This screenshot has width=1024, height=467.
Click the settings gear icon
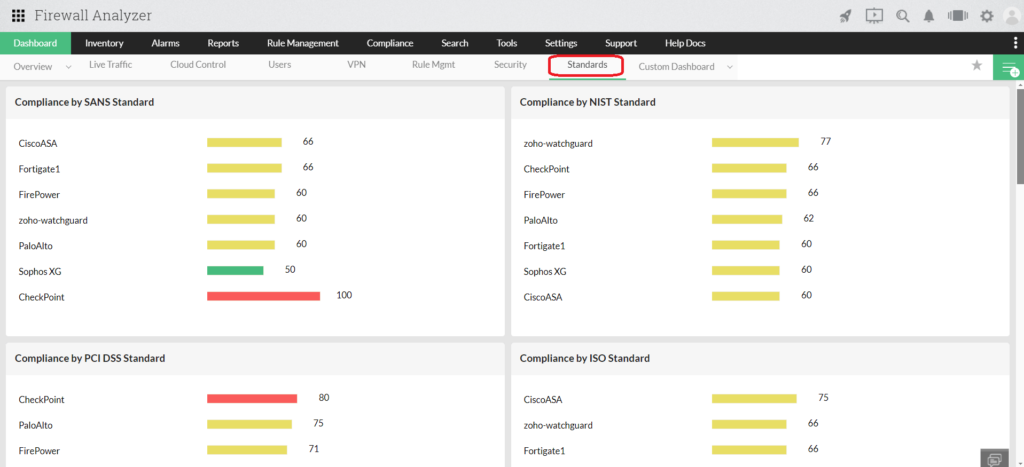point(987,16)
